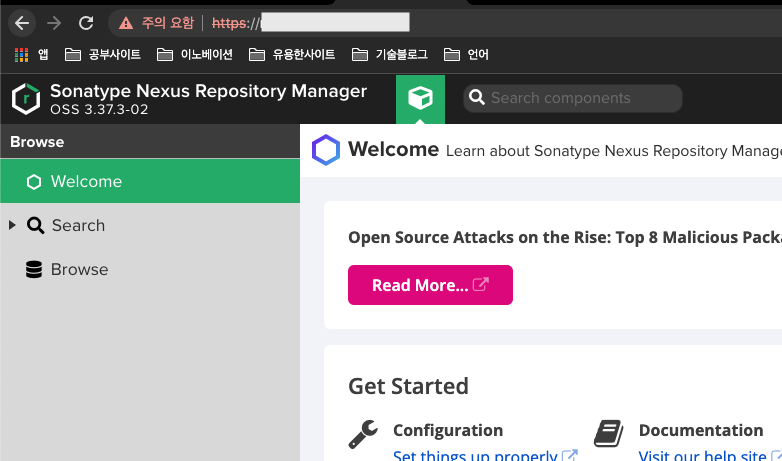Click the hexagon icon beside sidebar Welcome

point(34,182)
